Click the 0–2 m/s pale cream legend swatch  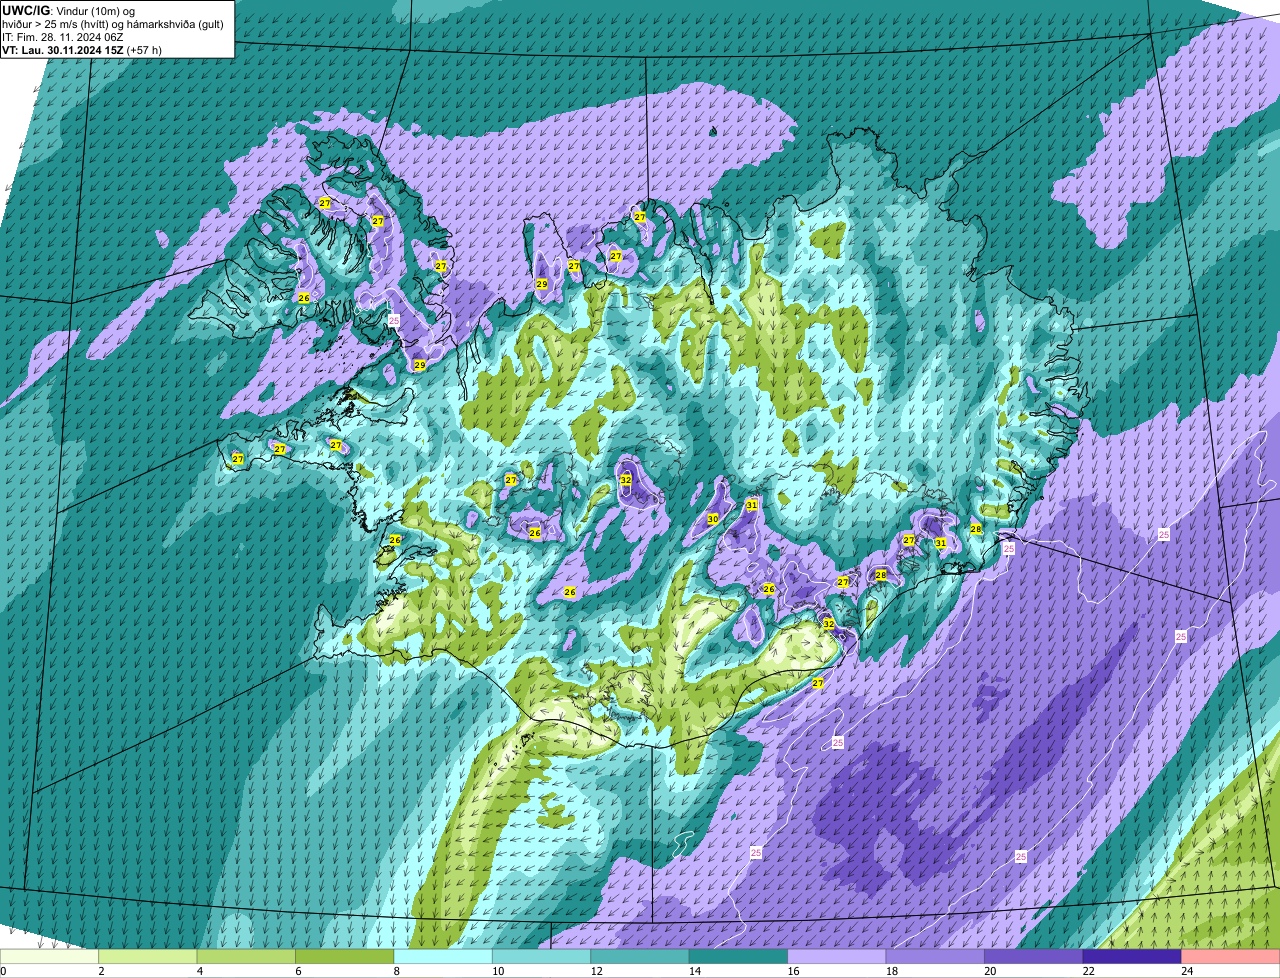pos(50,957)
